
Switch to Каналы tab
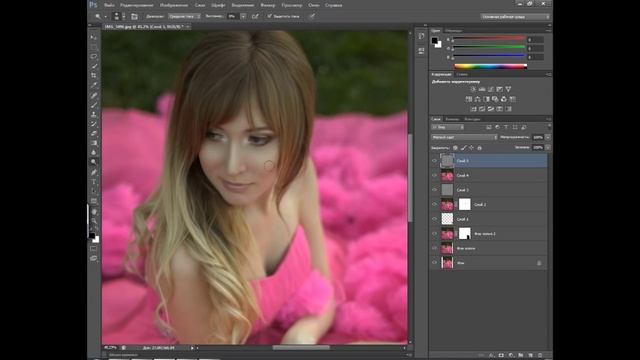pos(452,119)
